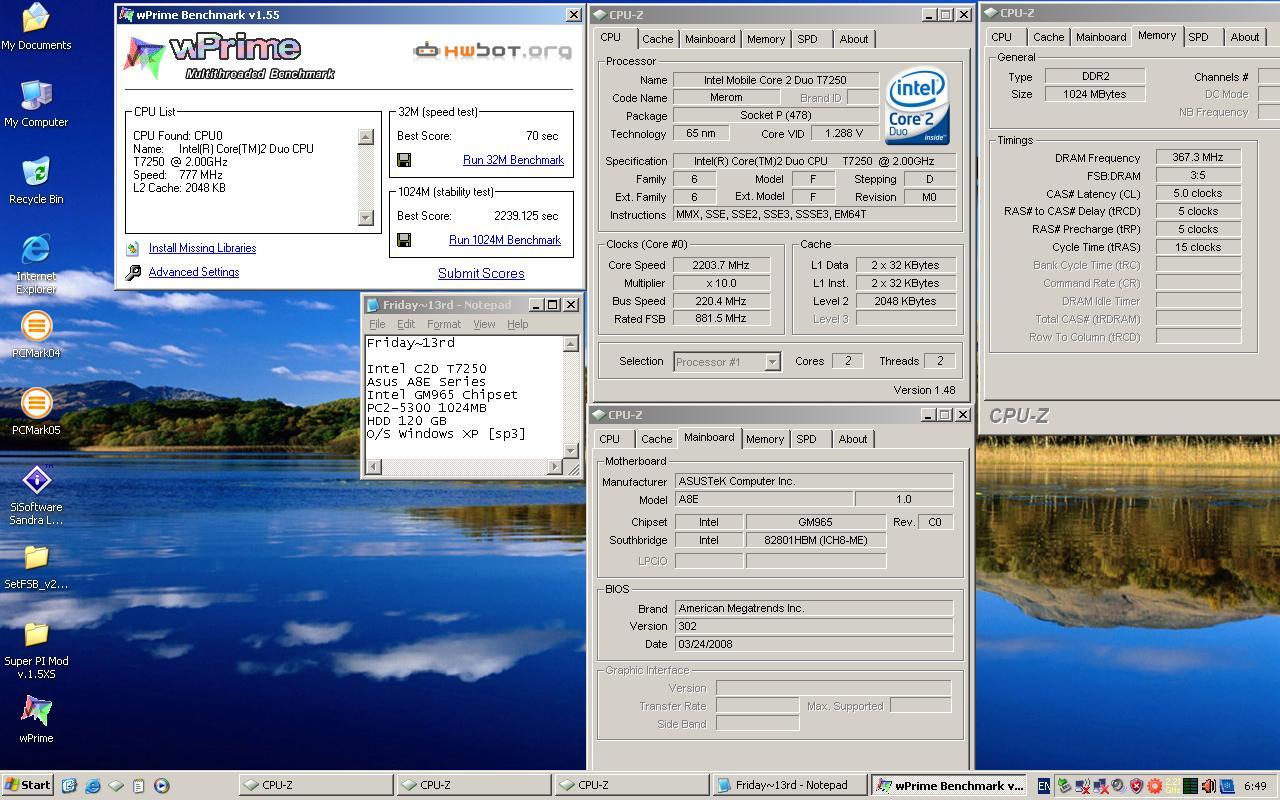Click the save icon beside Run 1024M Benchmark

click(x=404, y=240)
